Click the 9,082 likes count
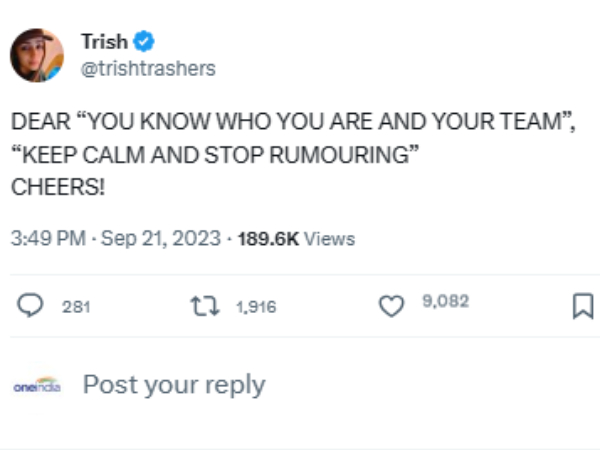This screenshot has width=600, height=450. (446, 302)
